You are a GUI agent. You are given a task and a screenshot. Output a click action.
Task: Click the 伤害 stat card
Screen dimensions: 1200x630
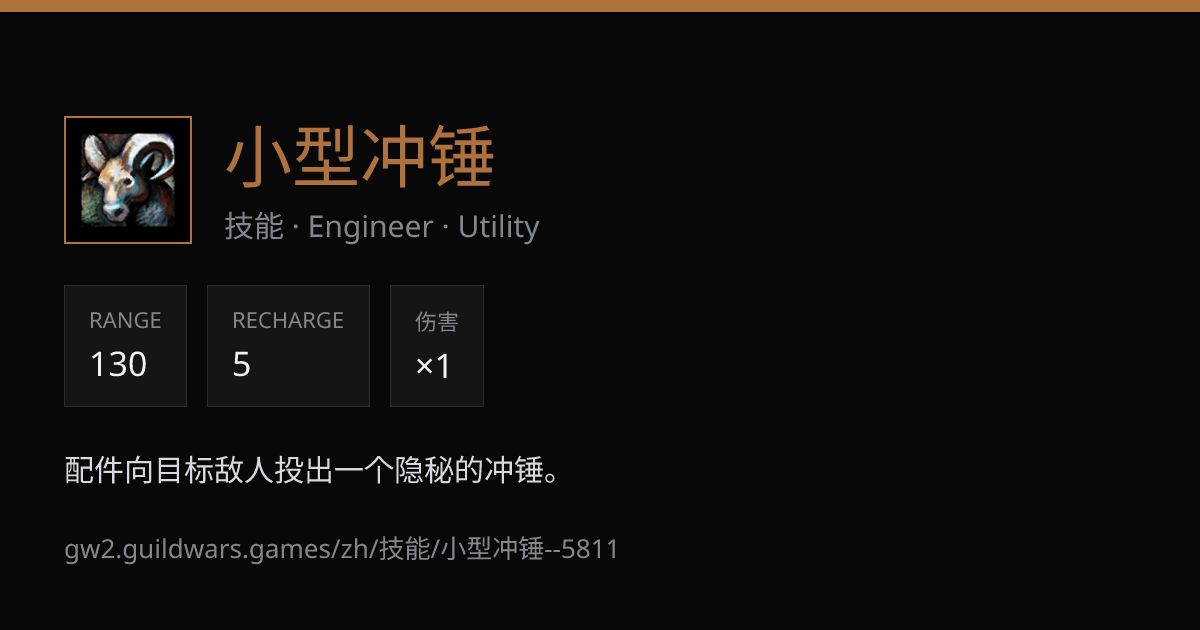[437, 346]
